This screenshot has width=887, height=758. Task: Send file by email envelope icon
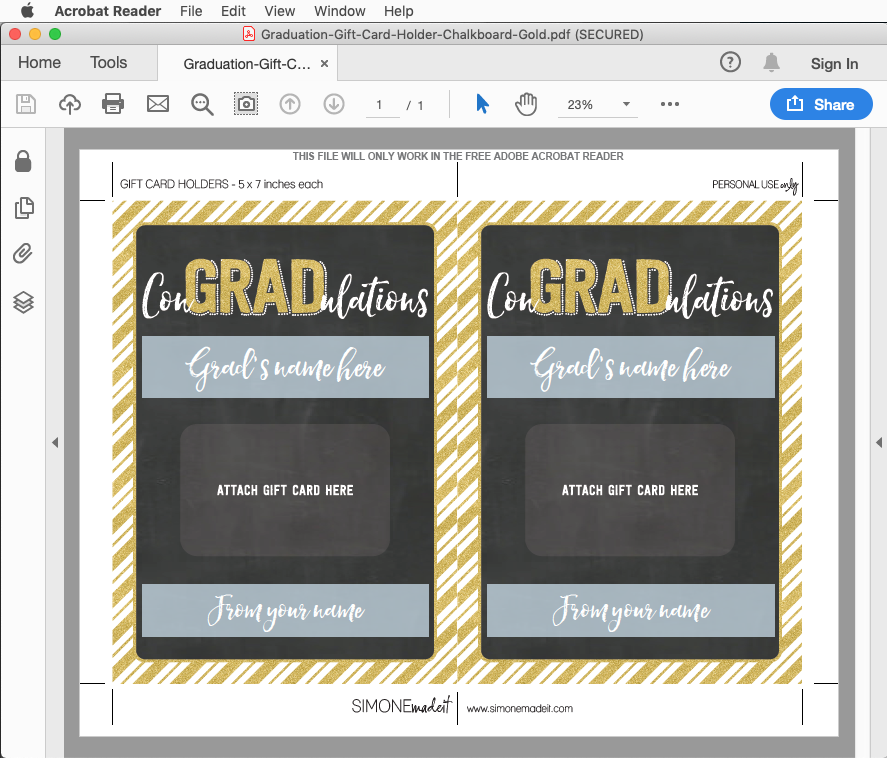tap(158, 104)
